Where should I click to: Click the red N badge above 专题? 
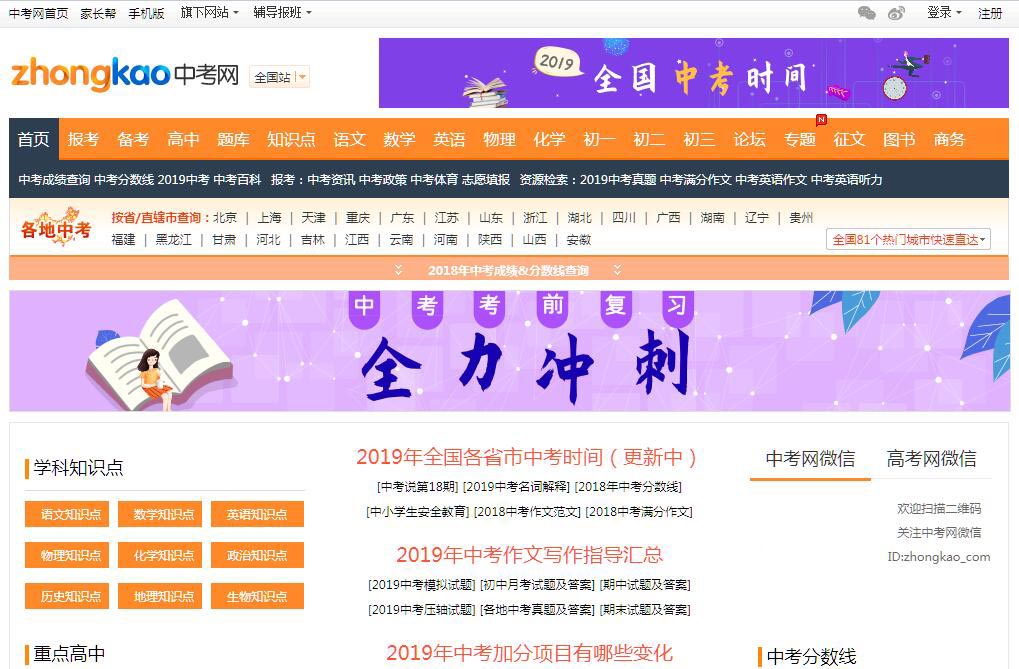(x=821, y=120)
